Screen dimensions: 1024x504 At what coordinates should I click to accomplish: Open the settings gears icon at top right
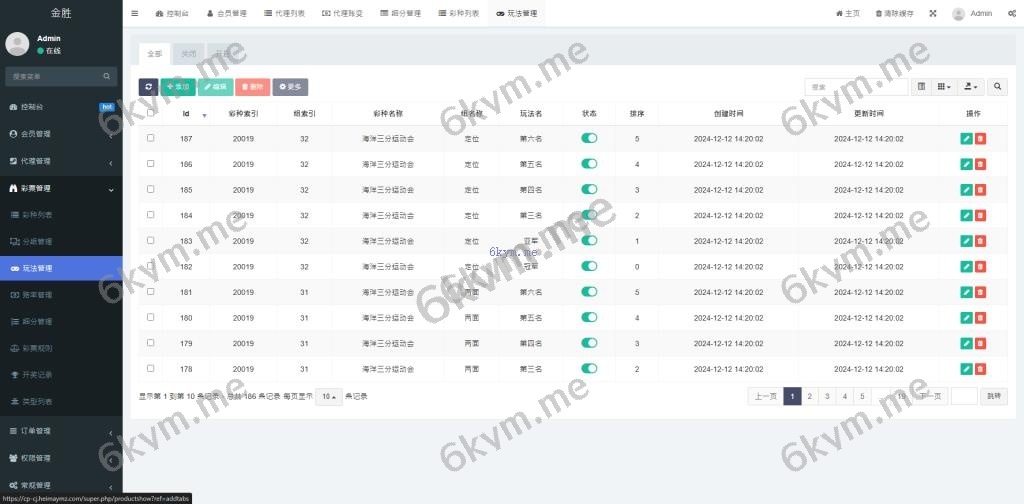[x=1012, y=14]
